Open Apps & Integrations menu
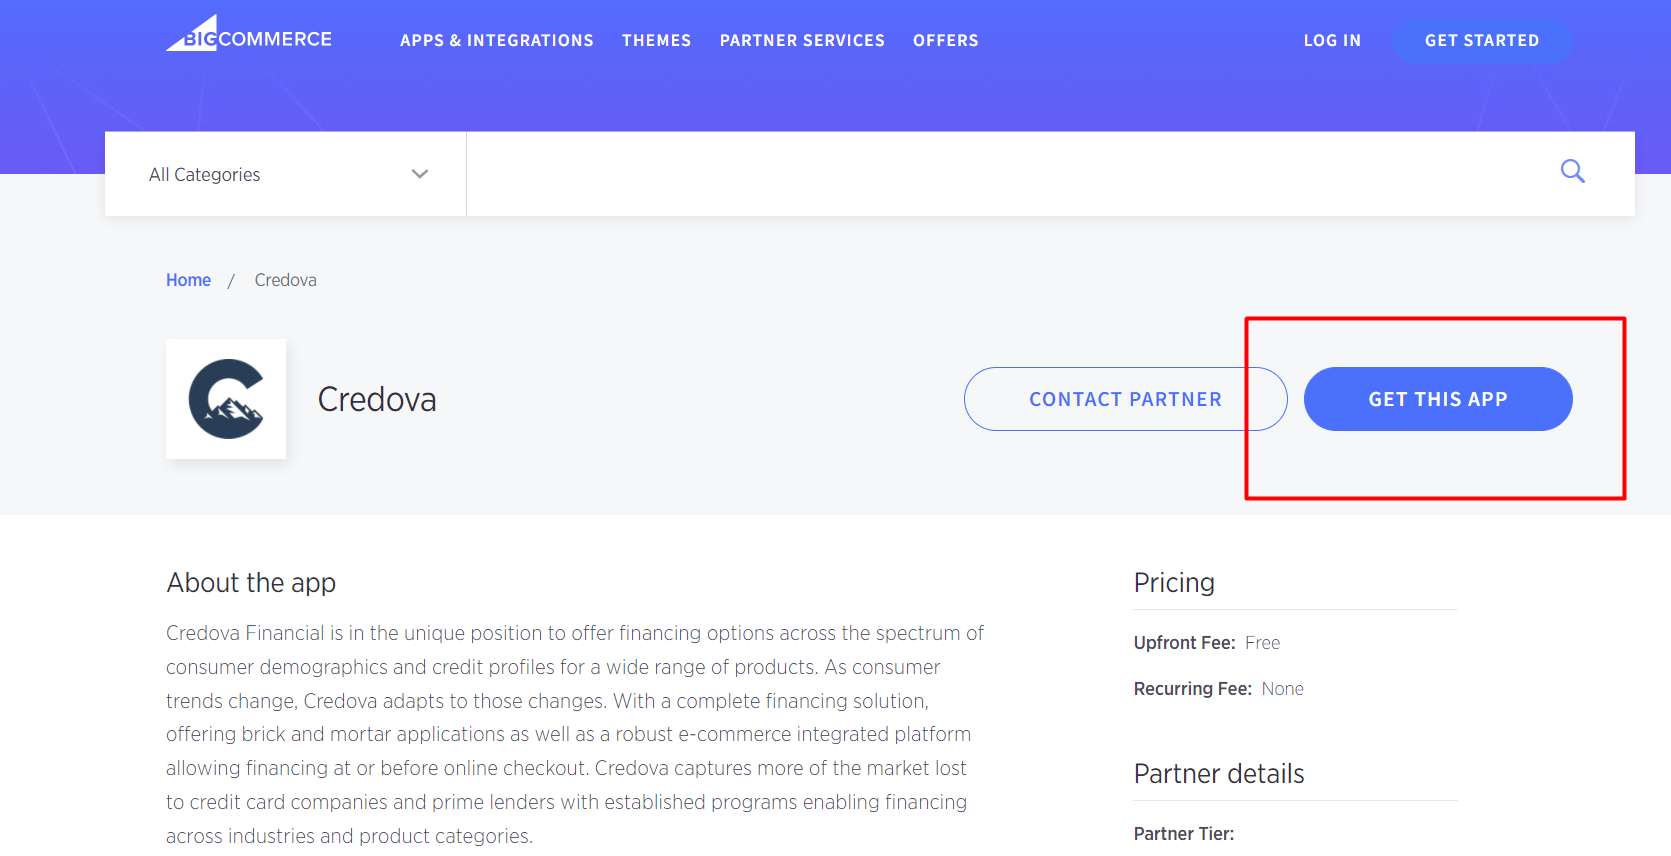The width and height of the screenshot is (1671, 856). coord(496,40)
